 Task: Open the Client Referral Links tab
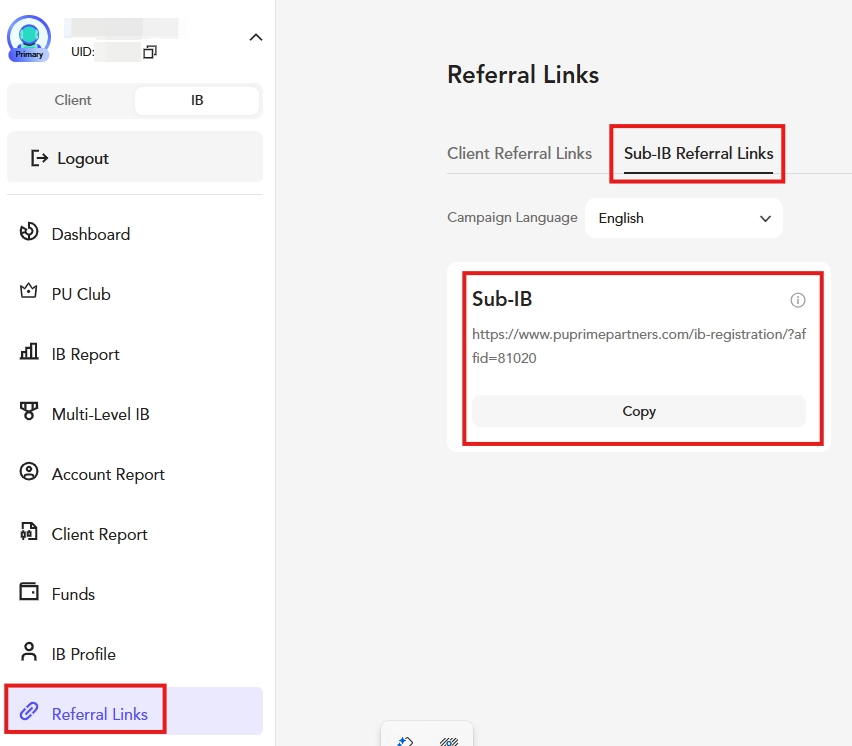point(519,153)
